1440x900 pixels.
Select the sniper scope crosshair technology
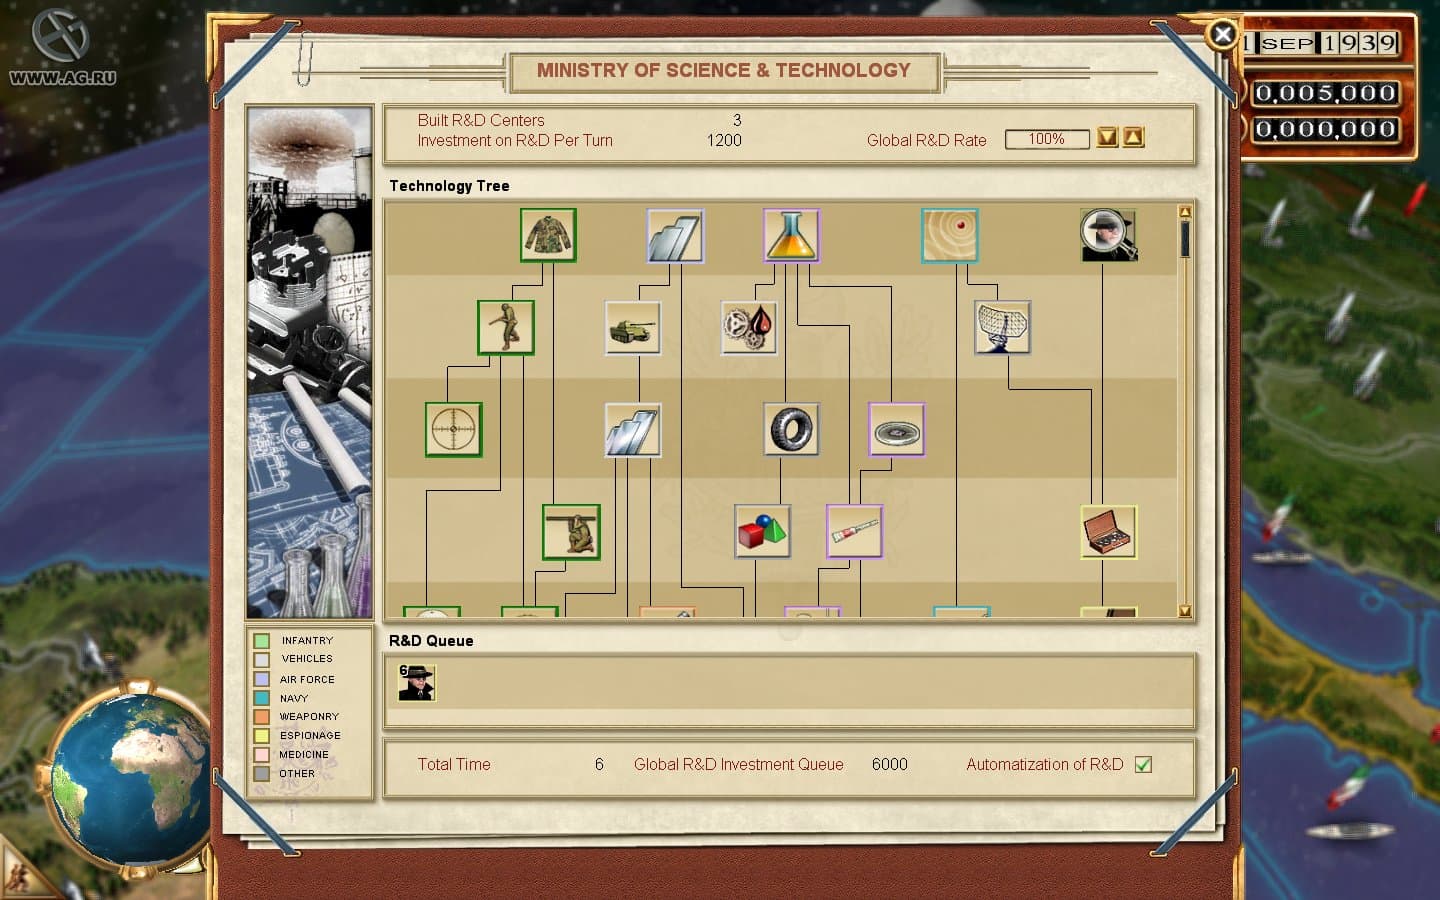click(x=453, y=428)
